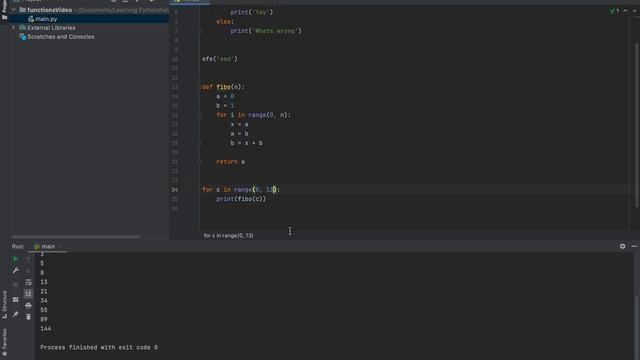Click the down-arrow in Run output toolbar

click(x=28, y=270)
